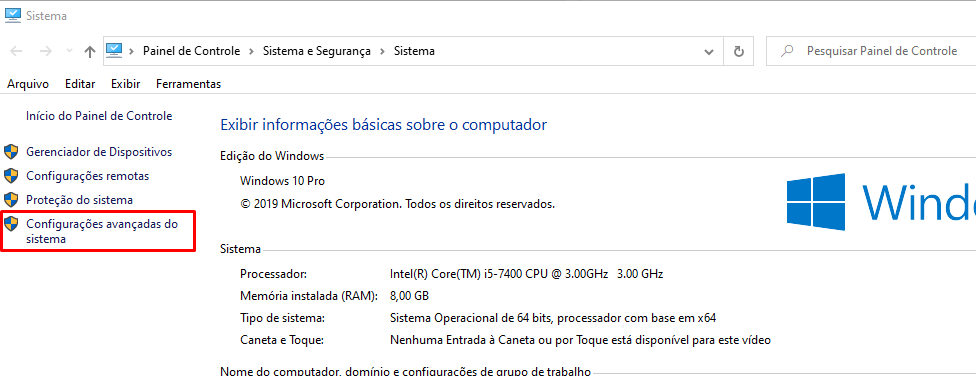Open the Arquivo menu

(28, 83)
